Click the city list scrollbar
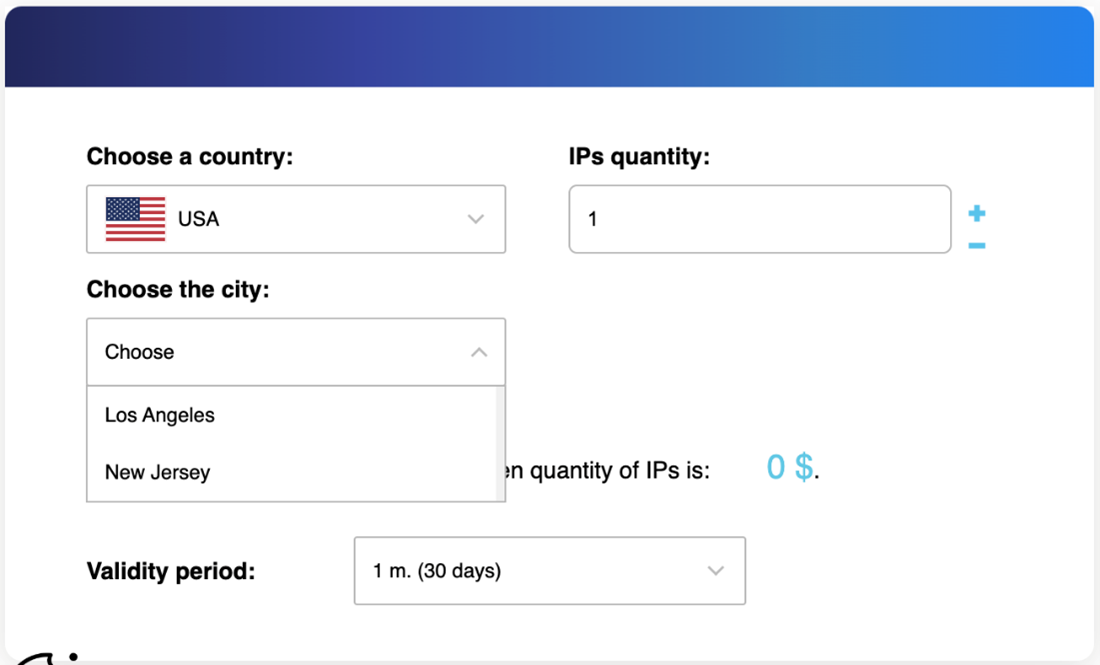Viewport: 1100px width, 665px height. click(x=500, y=443)
